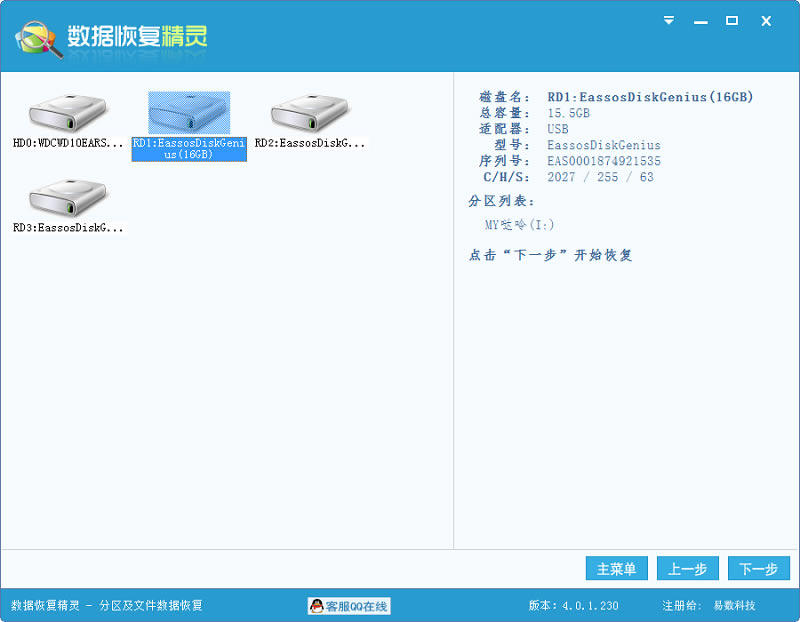Click the 主菜单 button

click(617, 569)
